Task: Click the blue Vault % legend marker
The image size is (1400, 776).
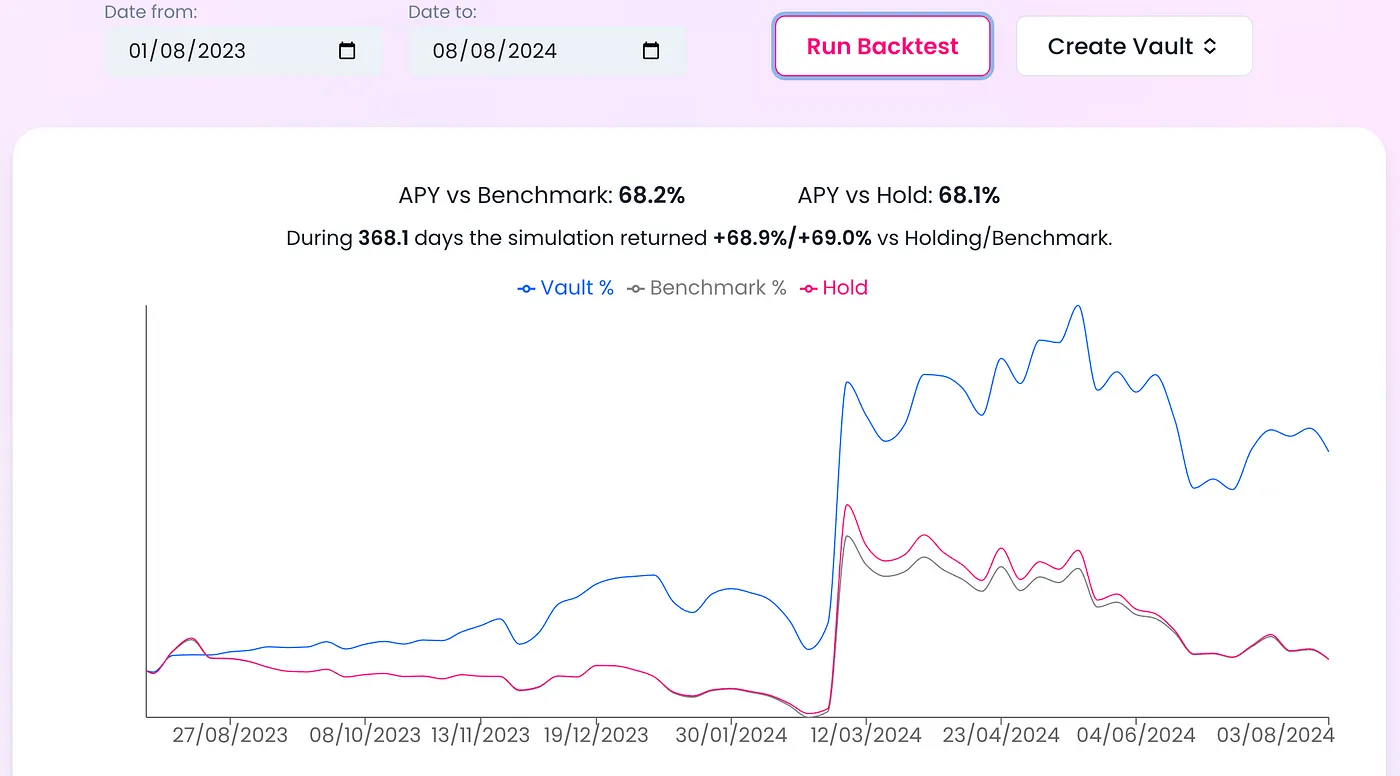Action: [526, 289]
